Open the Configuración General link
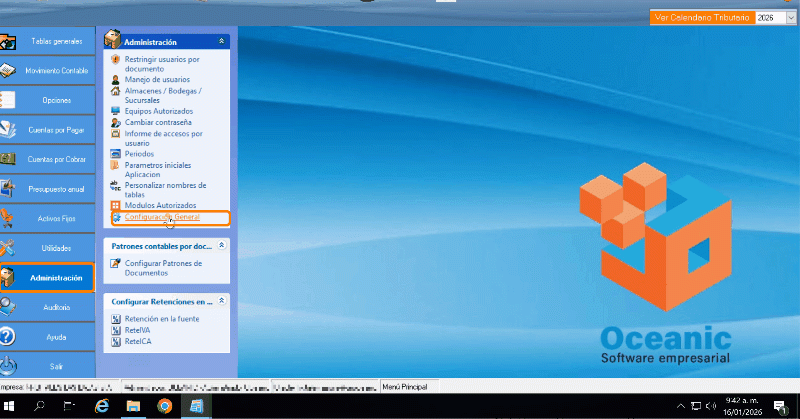800x419 pixels. coord(162,216)
